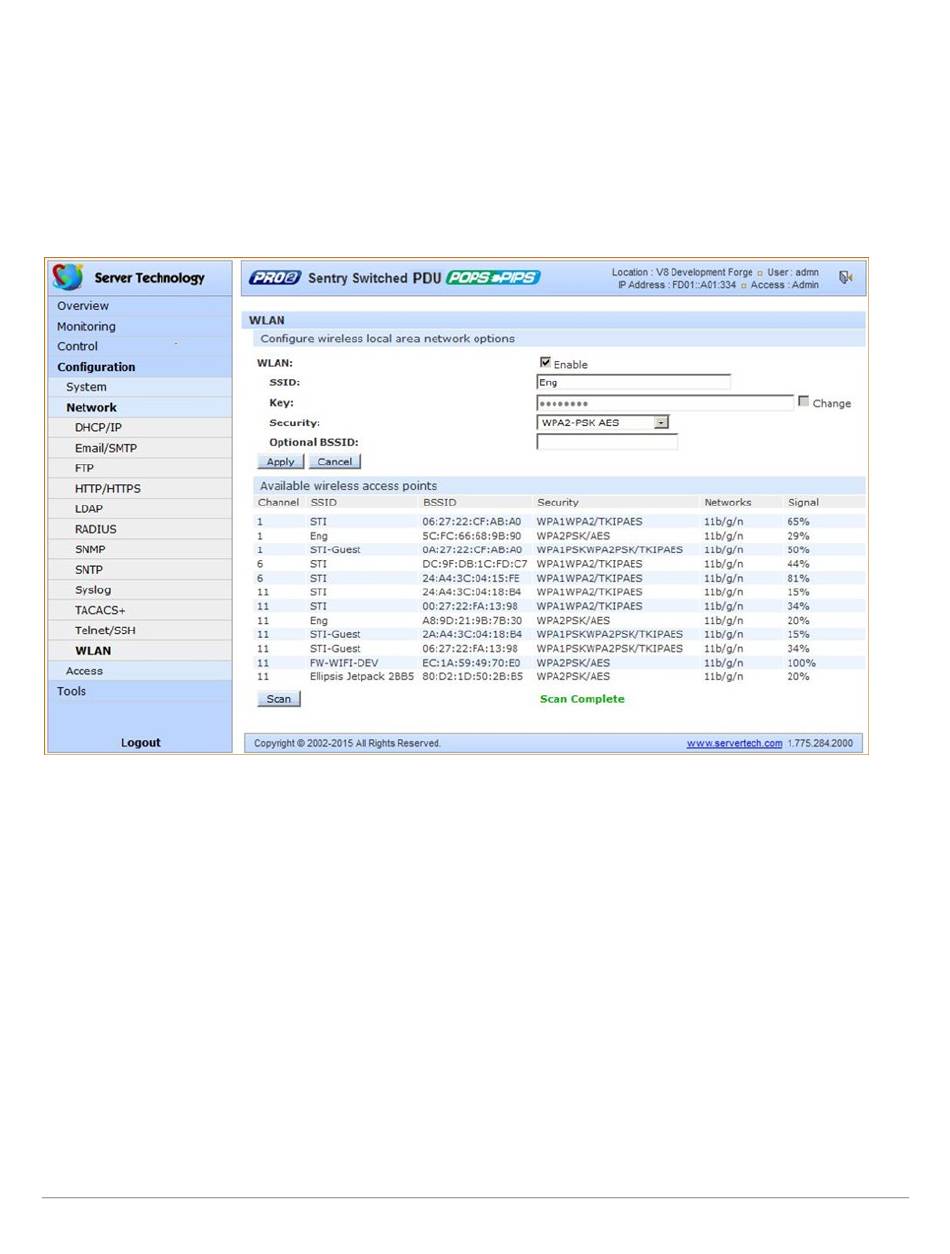Image resolution: width=950 pixels, height=1254 pixels.
Task: Click the Networks column header
Action: point(727,502)
